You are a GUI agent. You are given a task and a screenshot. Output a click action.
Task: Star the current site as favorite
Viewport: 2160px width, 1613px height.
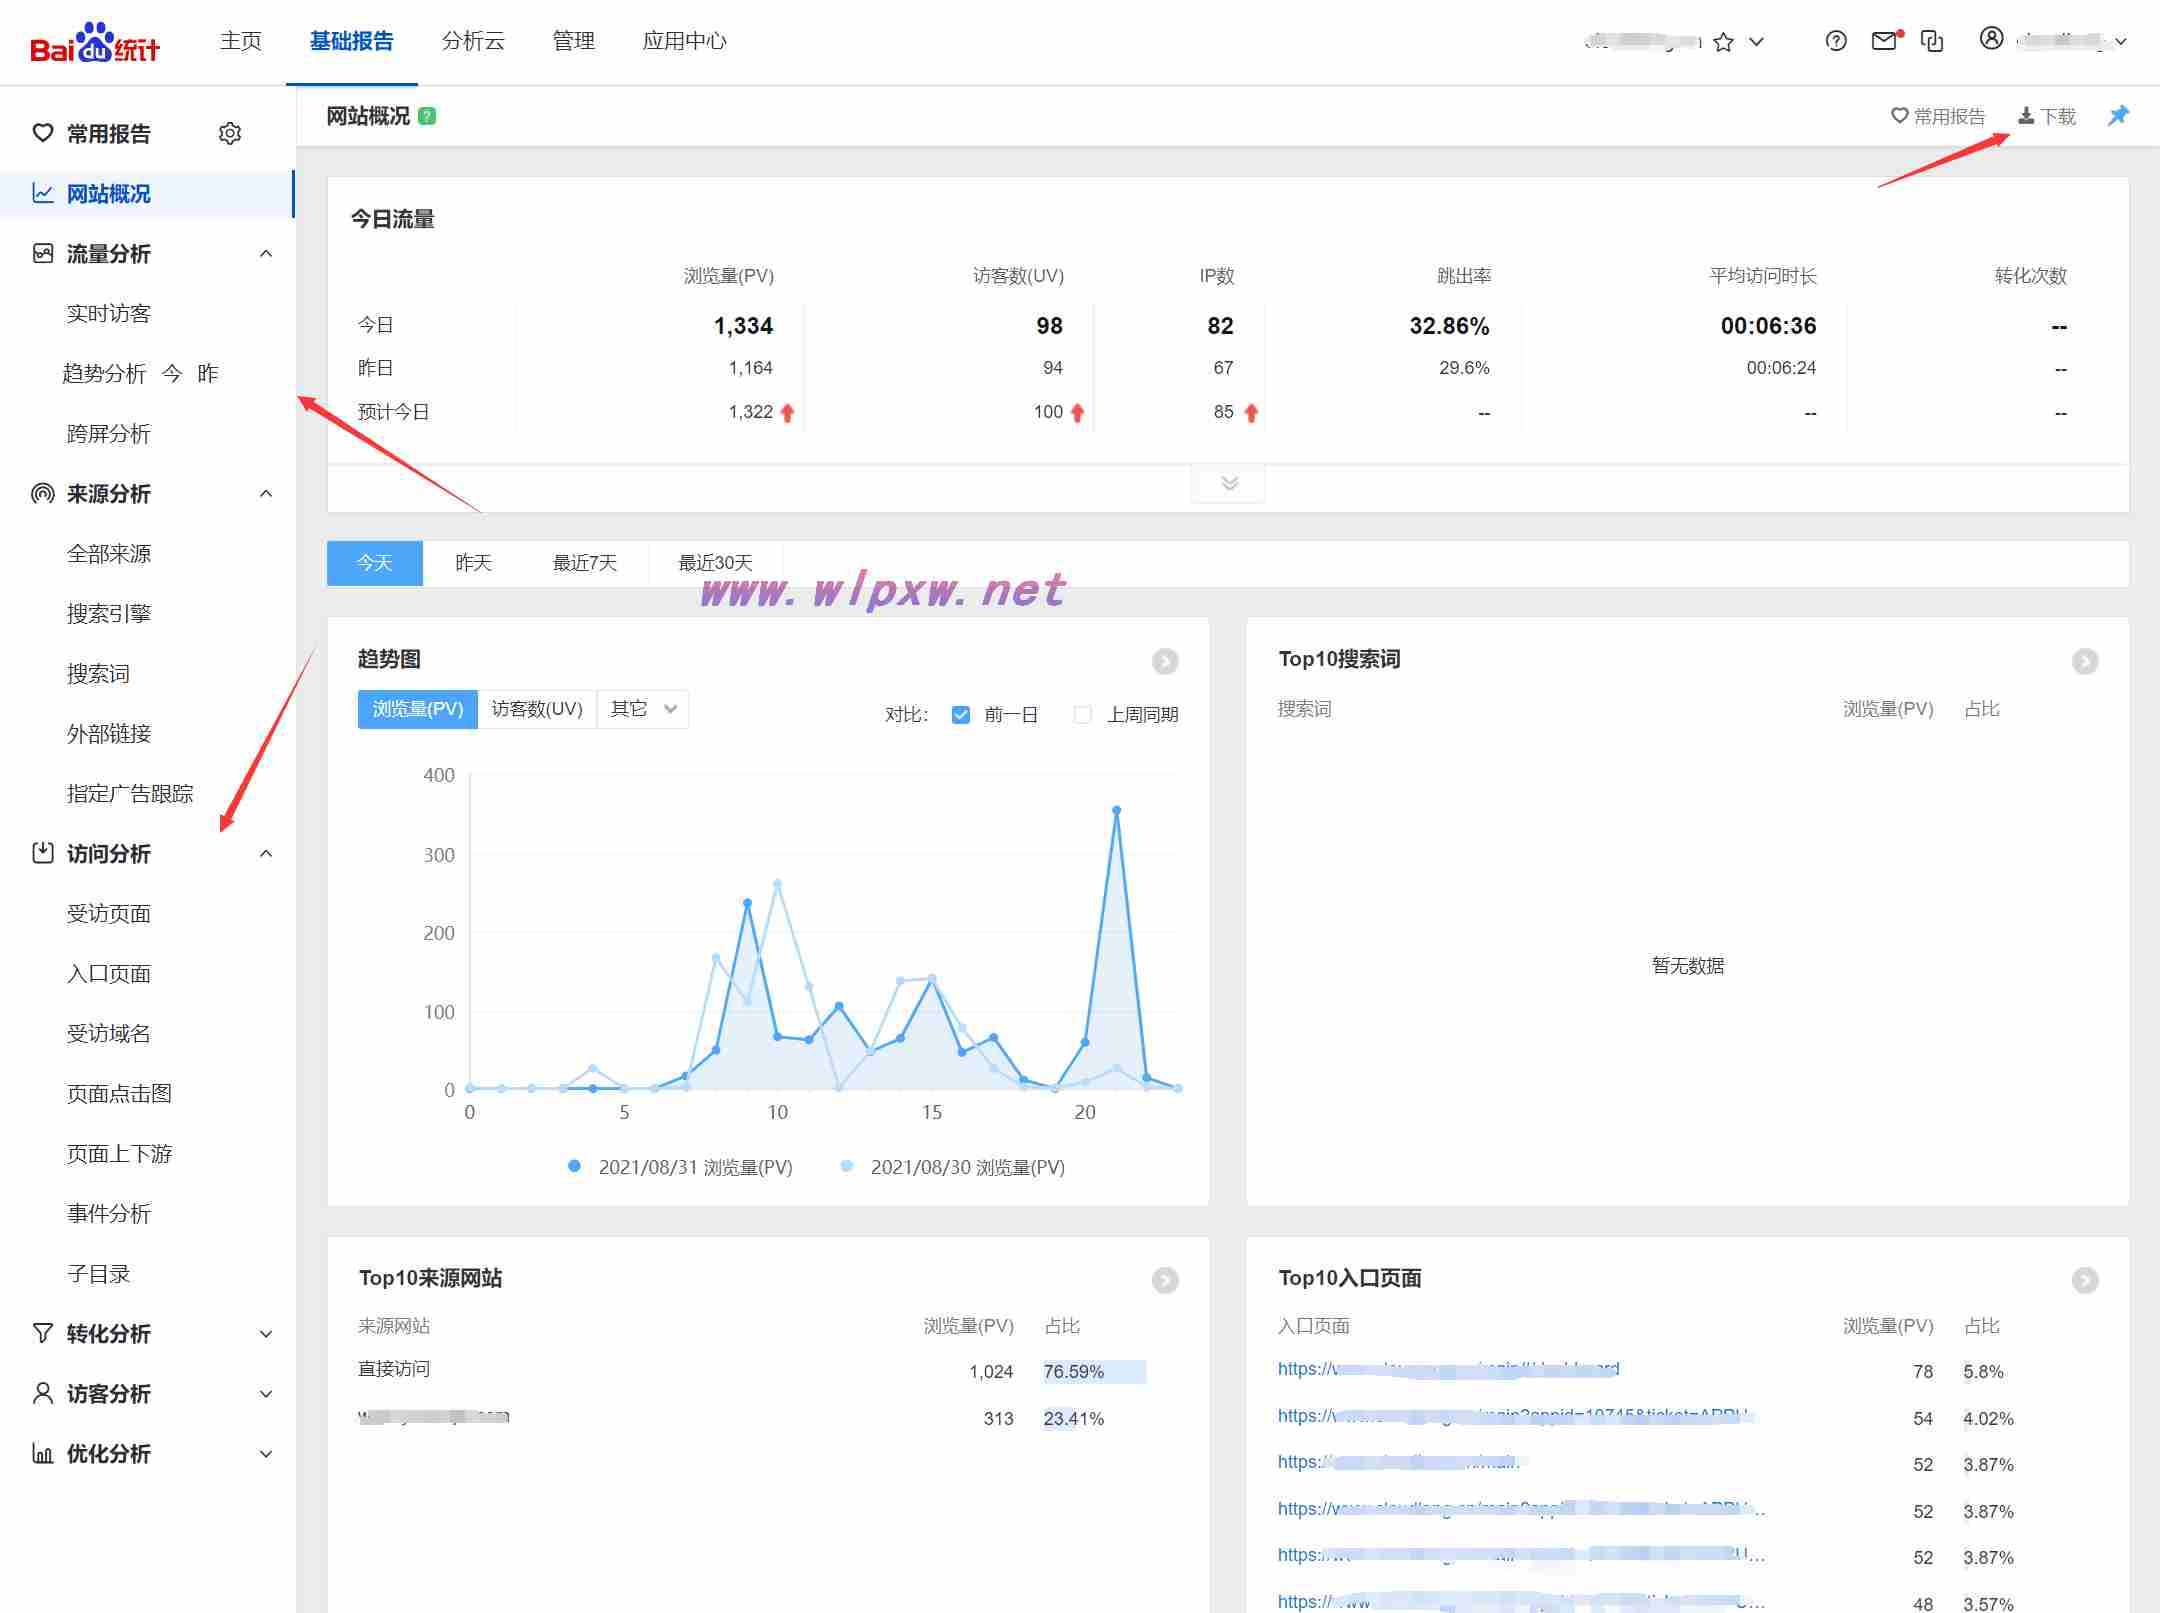pyautogui.click(x=1723, y=42)
